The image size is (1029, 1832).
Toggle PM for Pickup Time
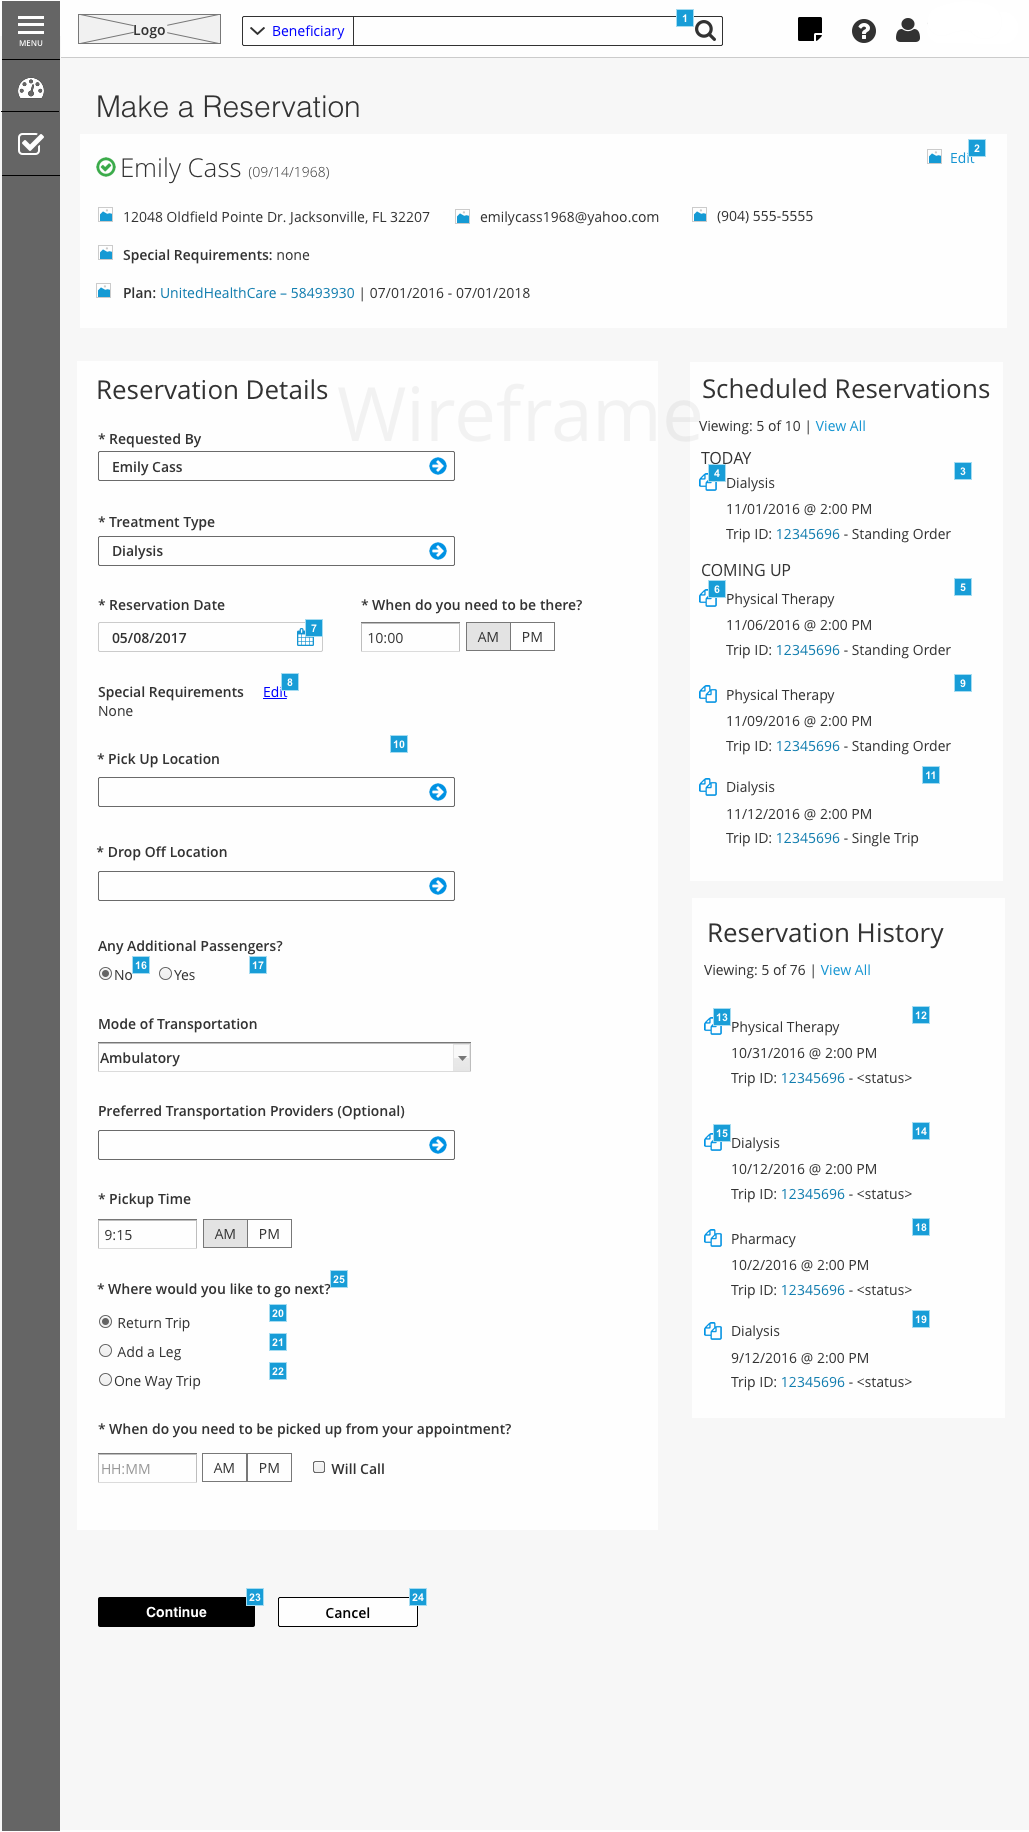pos(269,1234)
